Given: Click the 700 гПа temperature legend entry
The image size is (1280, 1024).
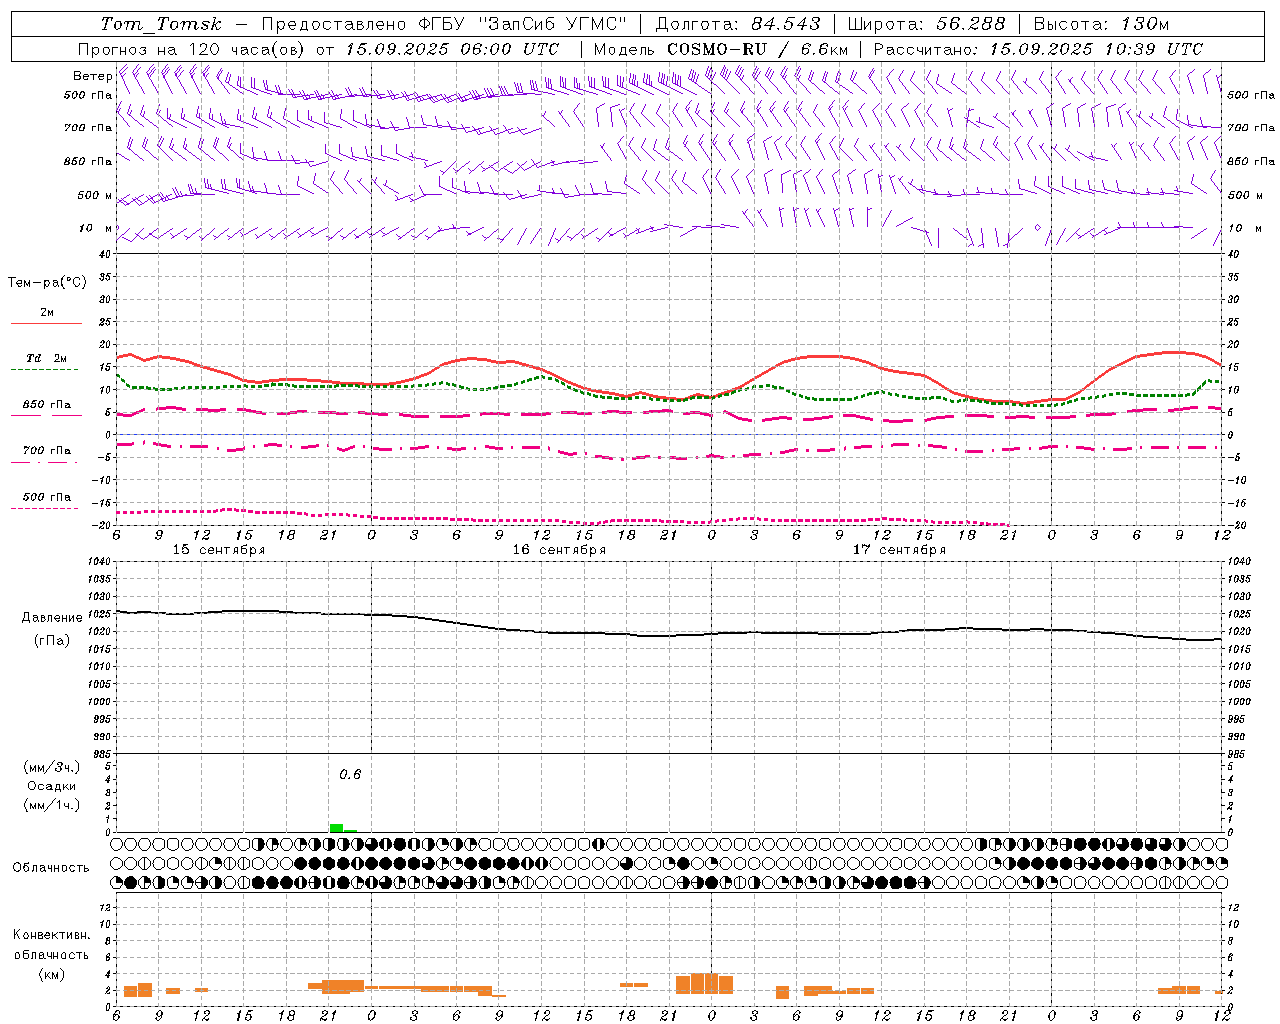Looking at the screenshot, I should click(x=46, y=454).
